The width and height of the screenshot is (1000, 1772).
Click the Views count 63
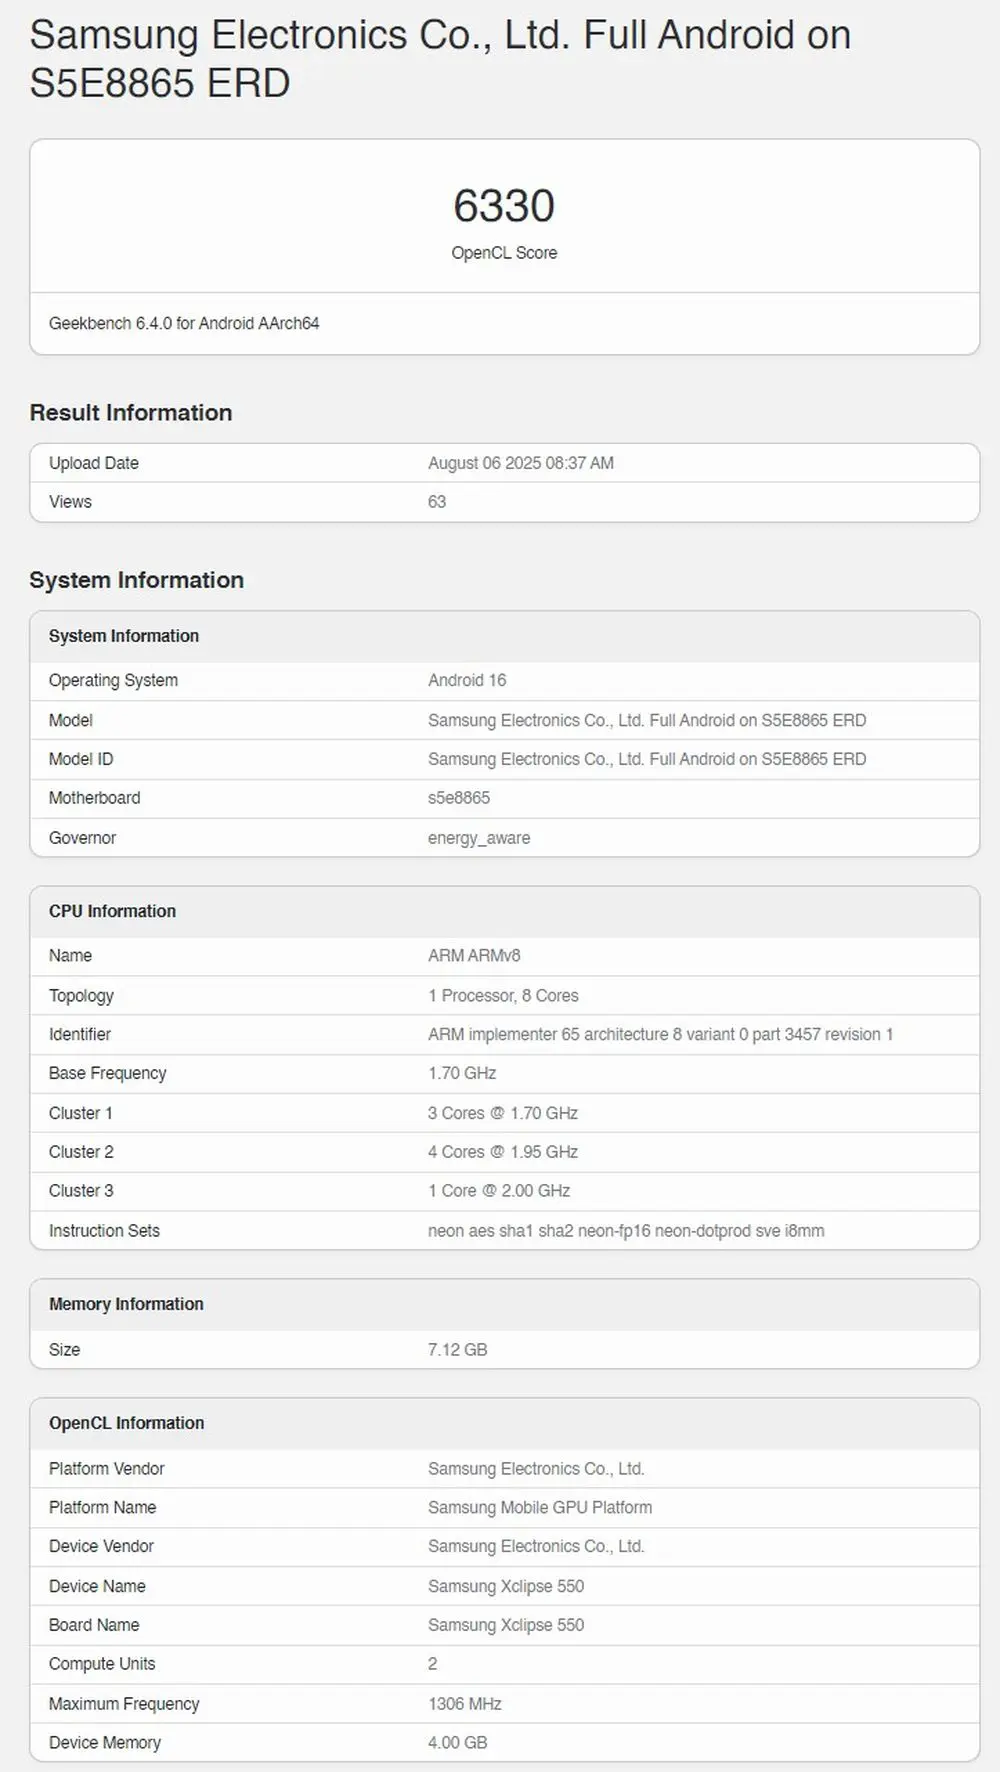[x=437, y=502]
